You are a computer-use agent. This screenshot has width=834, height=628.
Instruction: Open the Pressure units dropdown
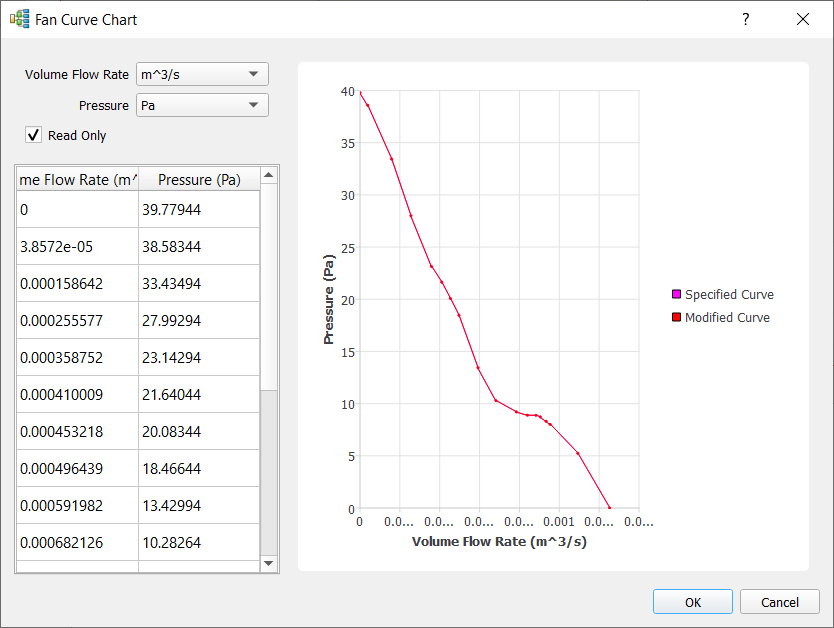click(x=202, y=105)
